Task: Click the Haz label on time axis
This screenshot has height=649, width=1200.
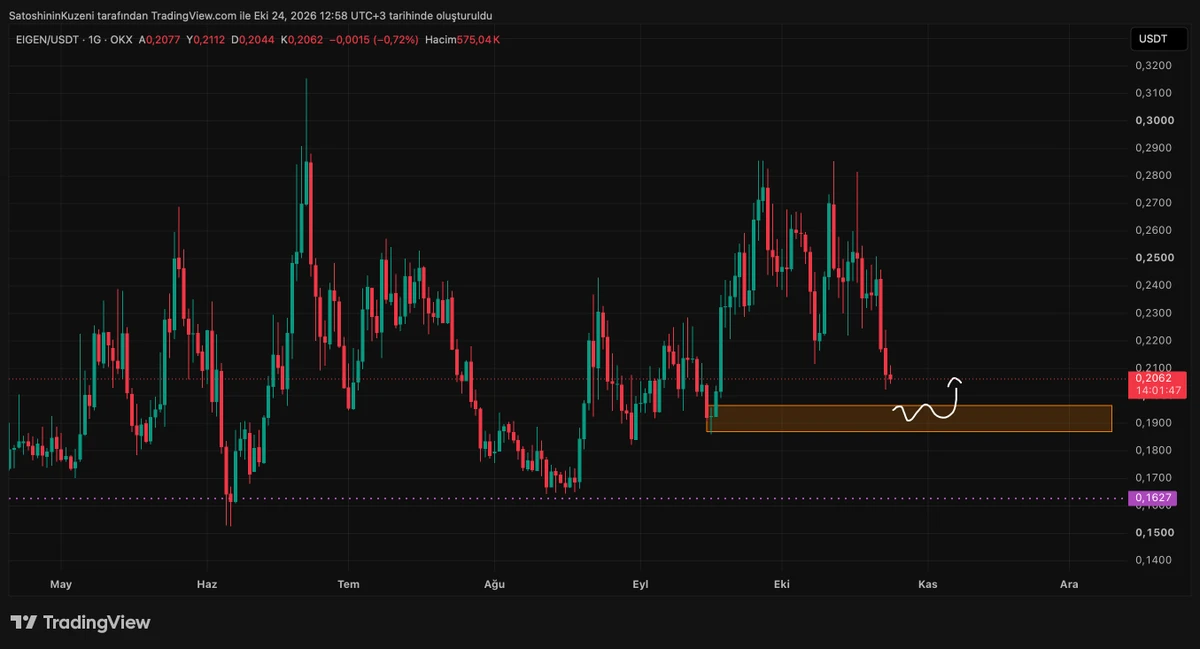Action: (207, 584)
